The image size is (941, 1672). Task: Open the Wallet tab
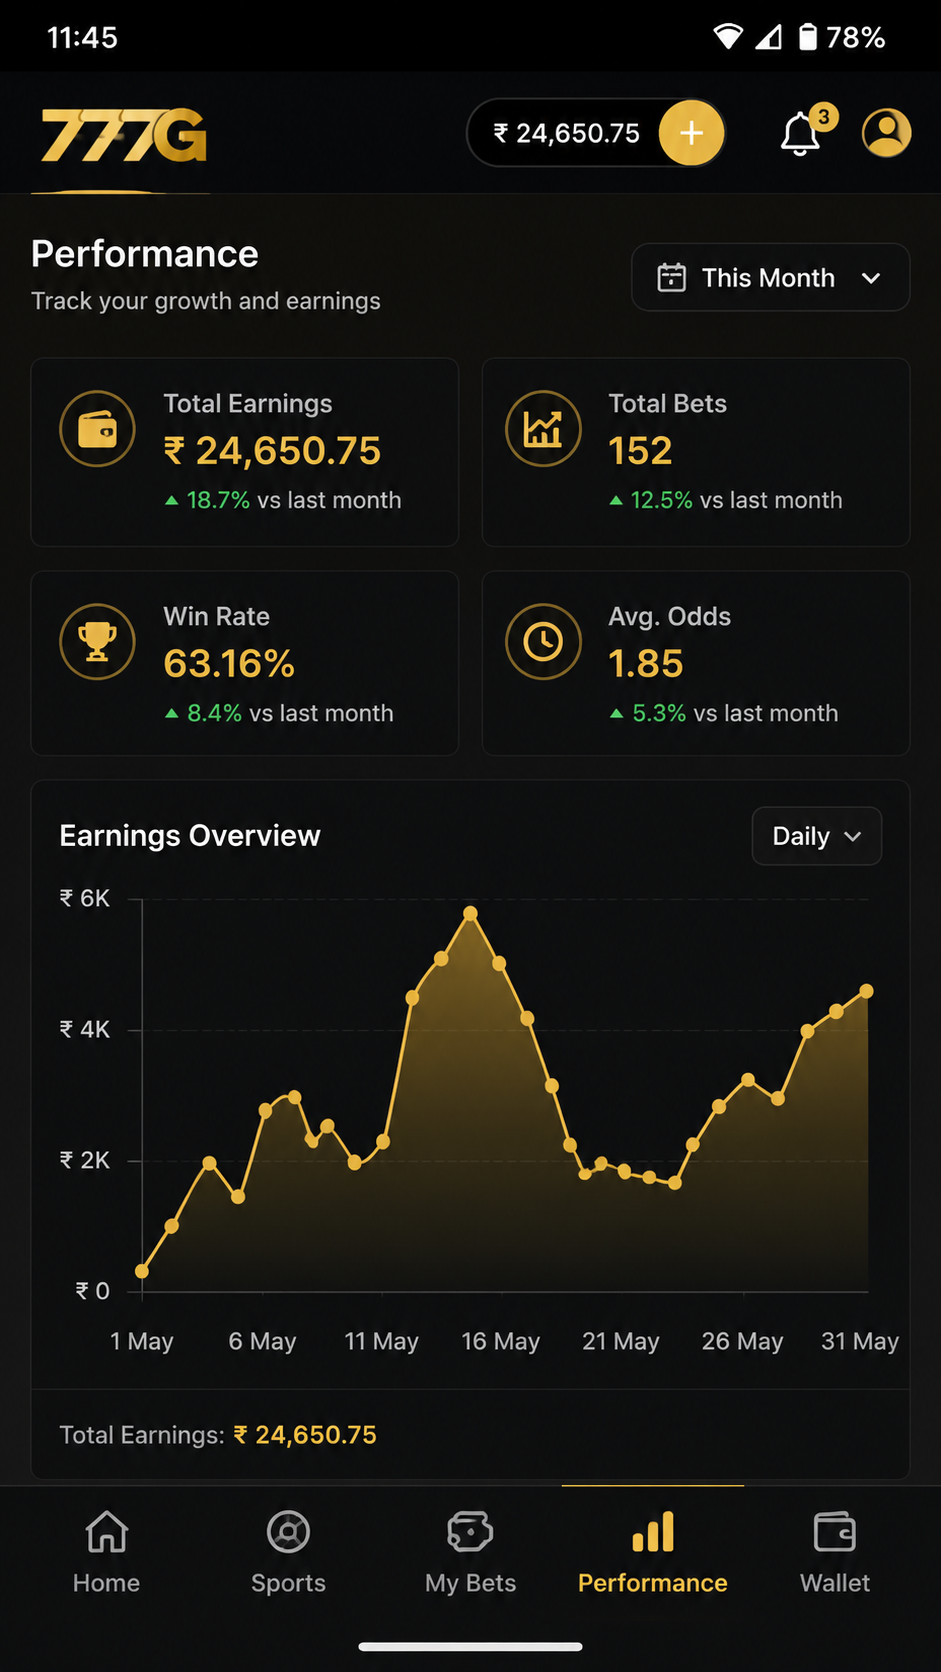point(834,1552)
